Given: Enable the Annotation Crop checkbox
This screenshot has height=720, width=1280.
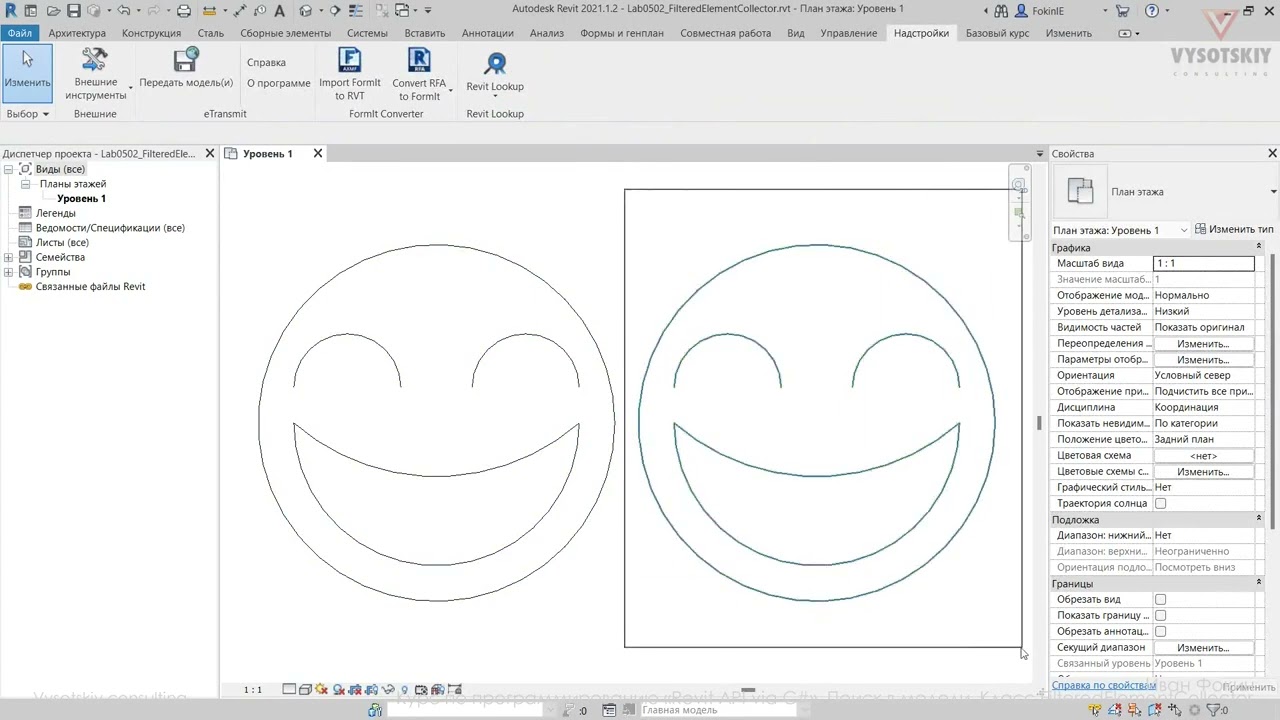Looking at the screenshot, I should (x=1160, y=631).
